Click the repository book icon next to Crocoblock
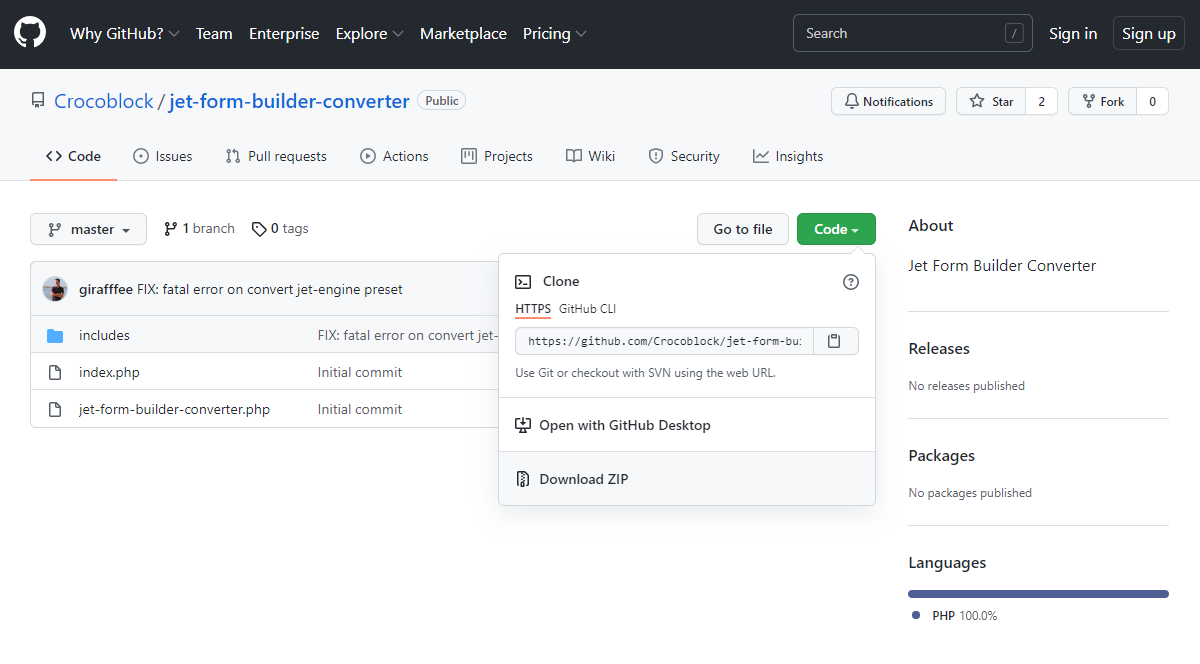Screen dimensions: 1200x664 38,100
